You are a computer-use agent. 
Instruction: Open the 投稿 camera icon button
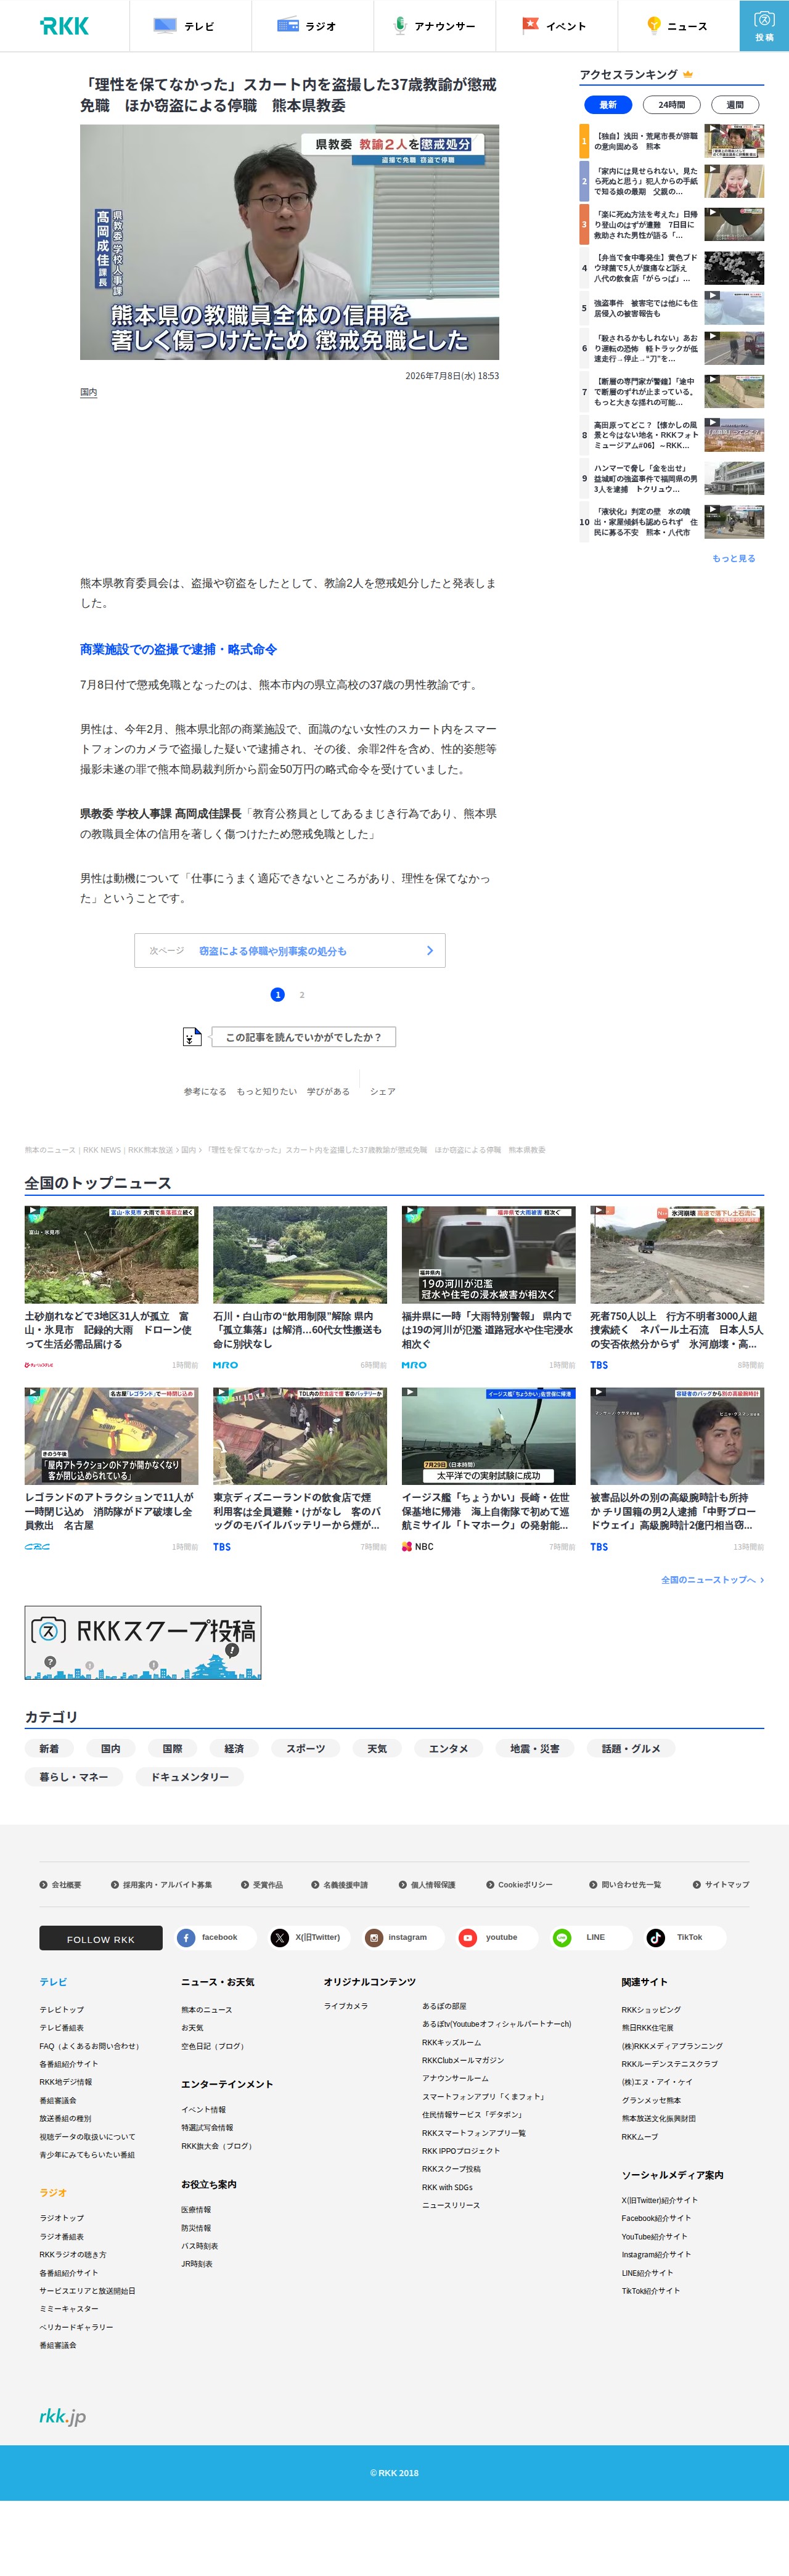pos(764,26)
